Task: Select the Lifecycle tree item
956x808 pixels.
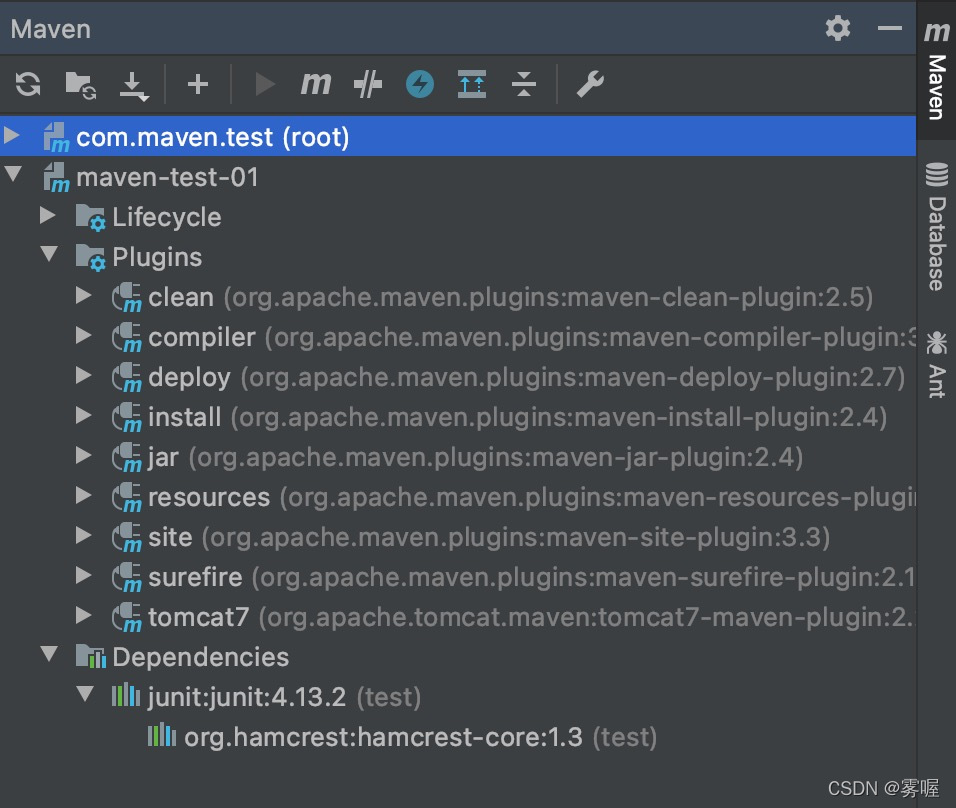Action: (166, 217)
